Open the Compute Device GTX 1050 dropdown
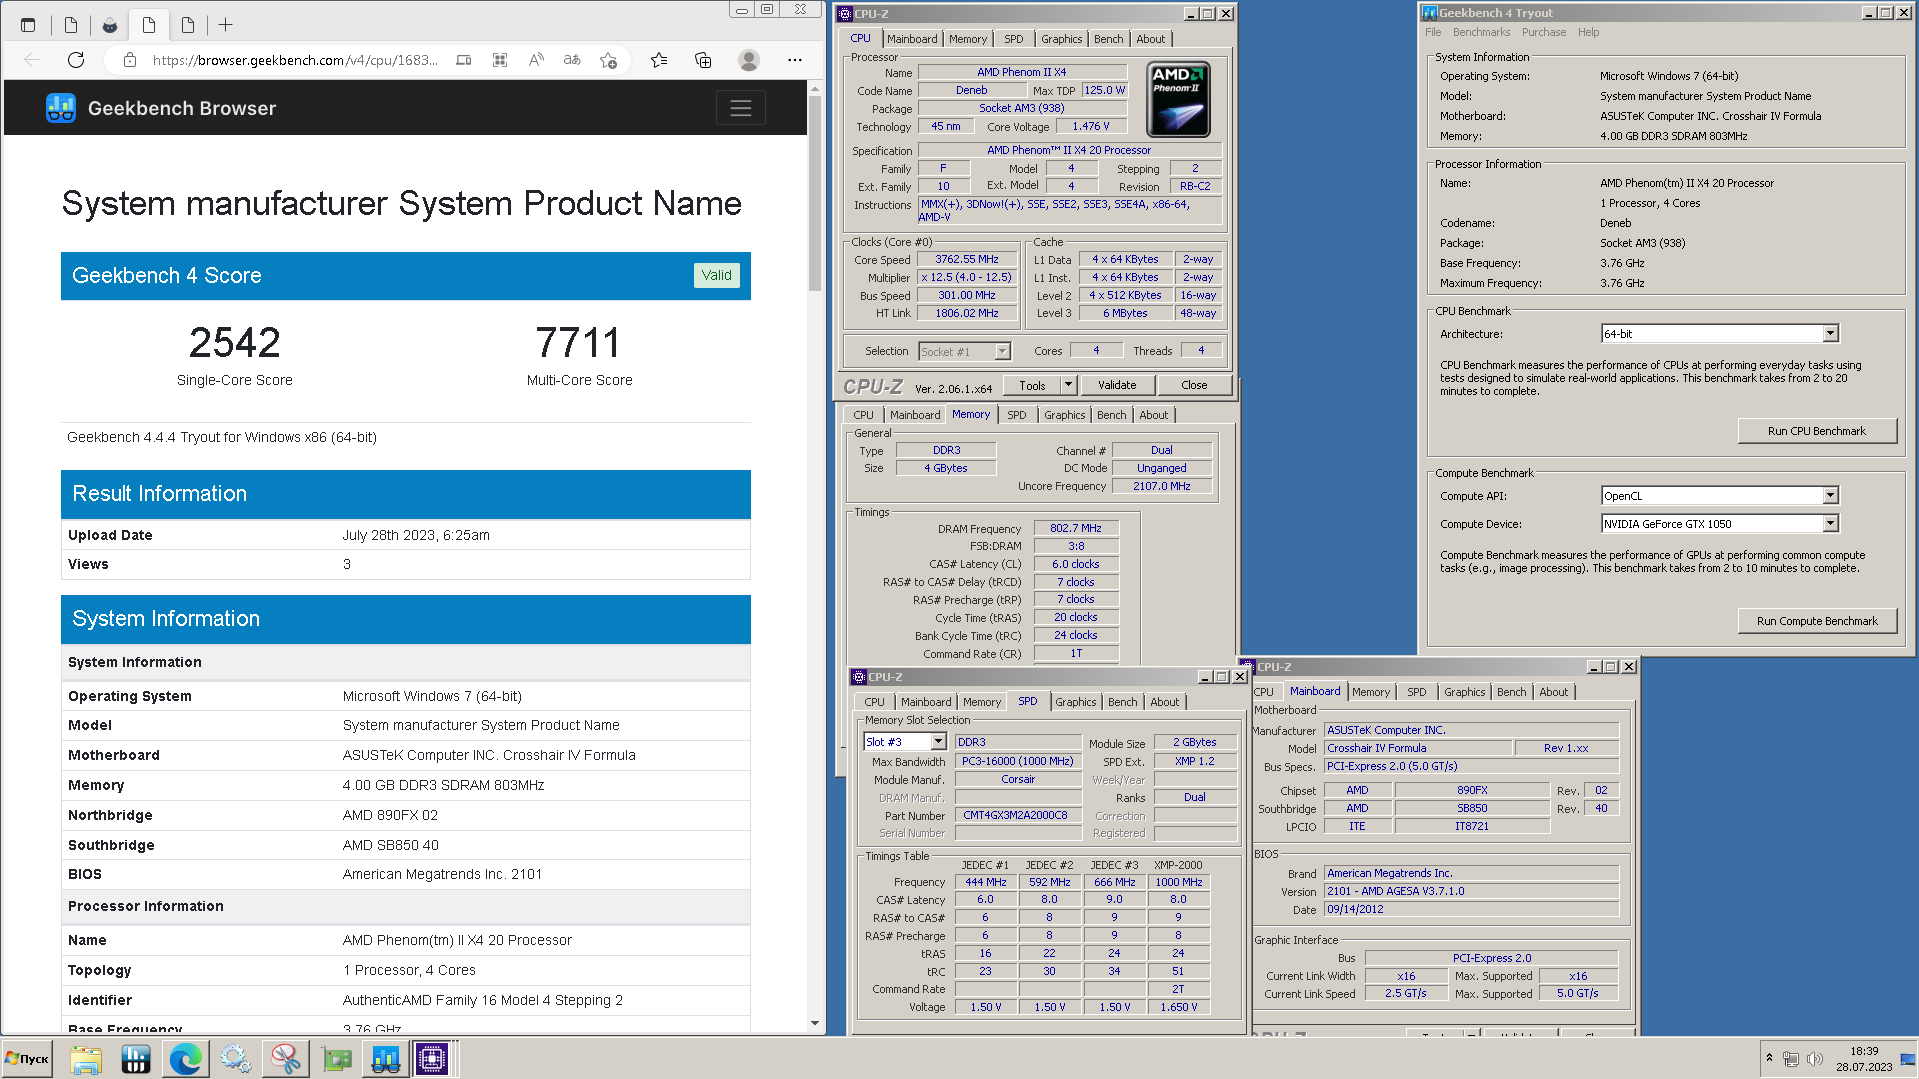Screen dimensions: 1919x1079 pos(1830,524)
